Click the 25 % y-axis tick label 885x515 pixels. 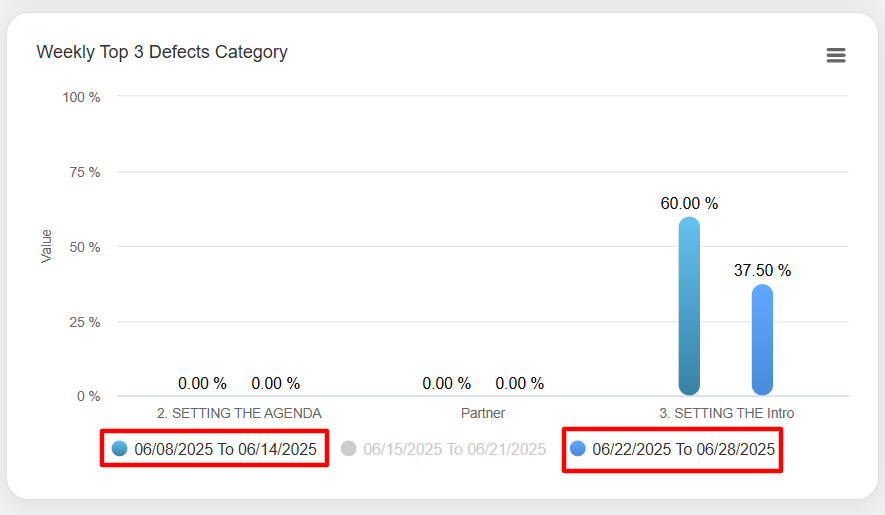coord(84,322)
